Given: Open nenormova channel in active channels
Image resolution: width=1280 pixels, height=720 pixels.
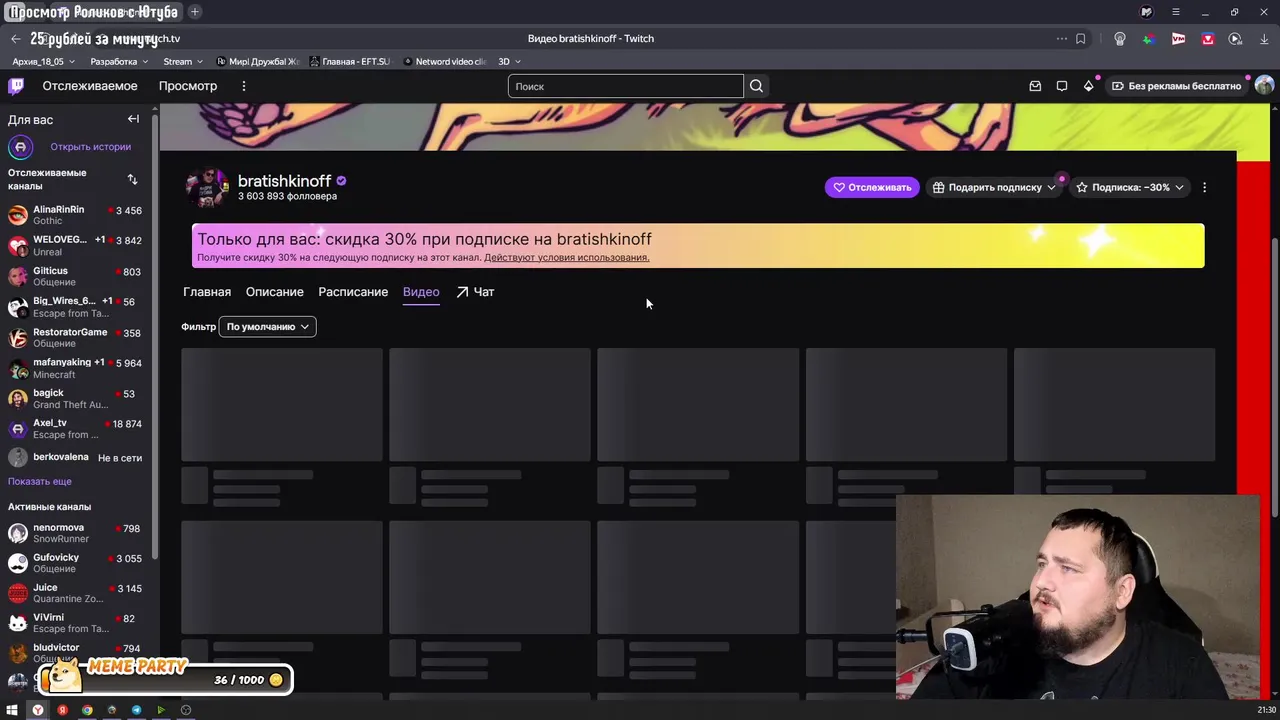Looking at the screenshot, I should pyautogui.click(x=75, y=533).
